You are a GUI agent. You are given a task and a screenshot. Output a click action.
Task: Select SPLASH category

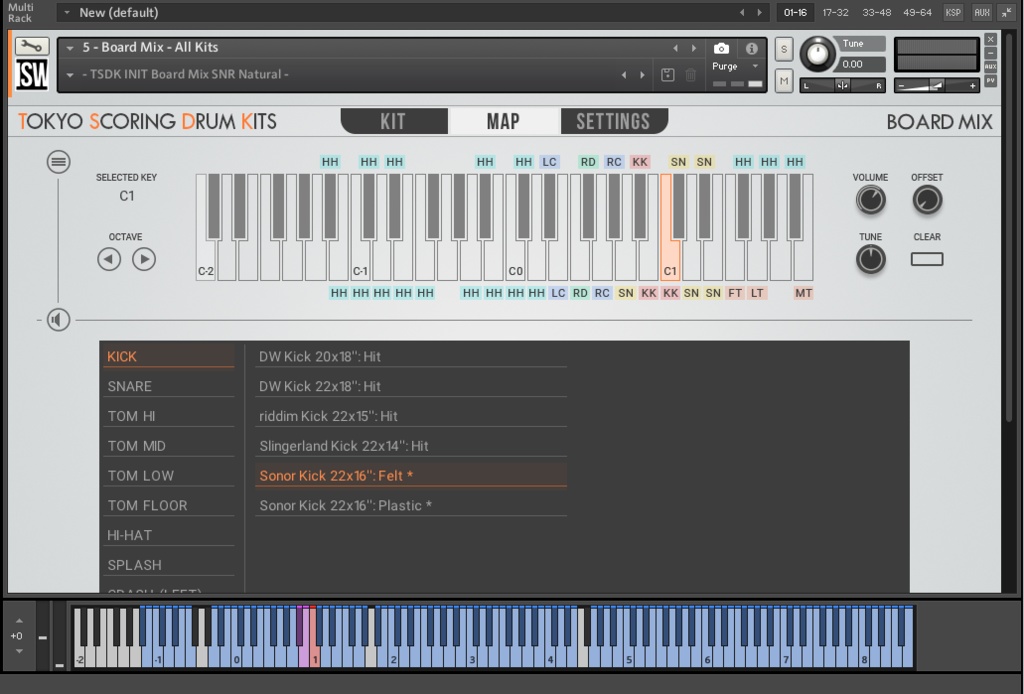(168, 565)
